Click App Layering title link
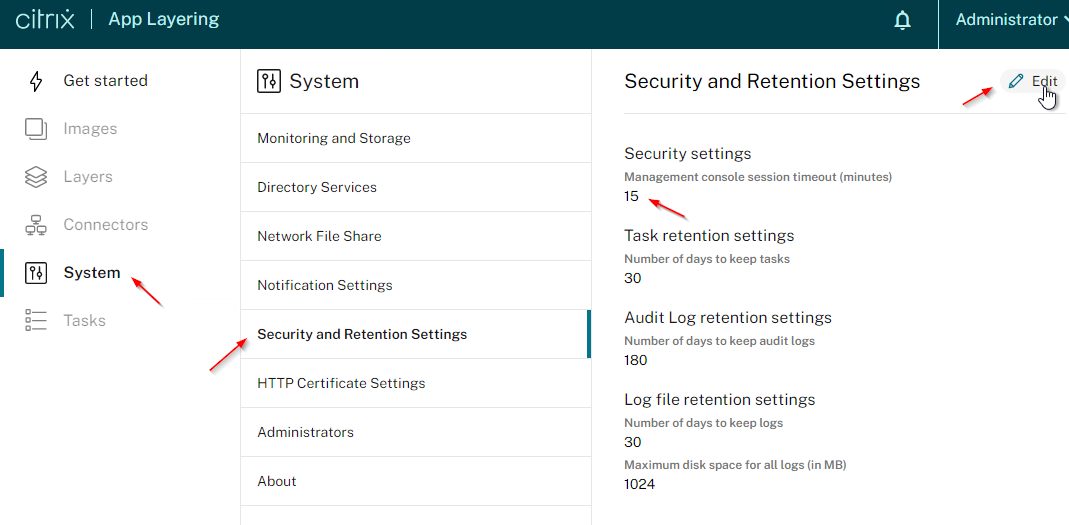The image size is (1069, 525). pyautogui.click(x=164, y=20)
